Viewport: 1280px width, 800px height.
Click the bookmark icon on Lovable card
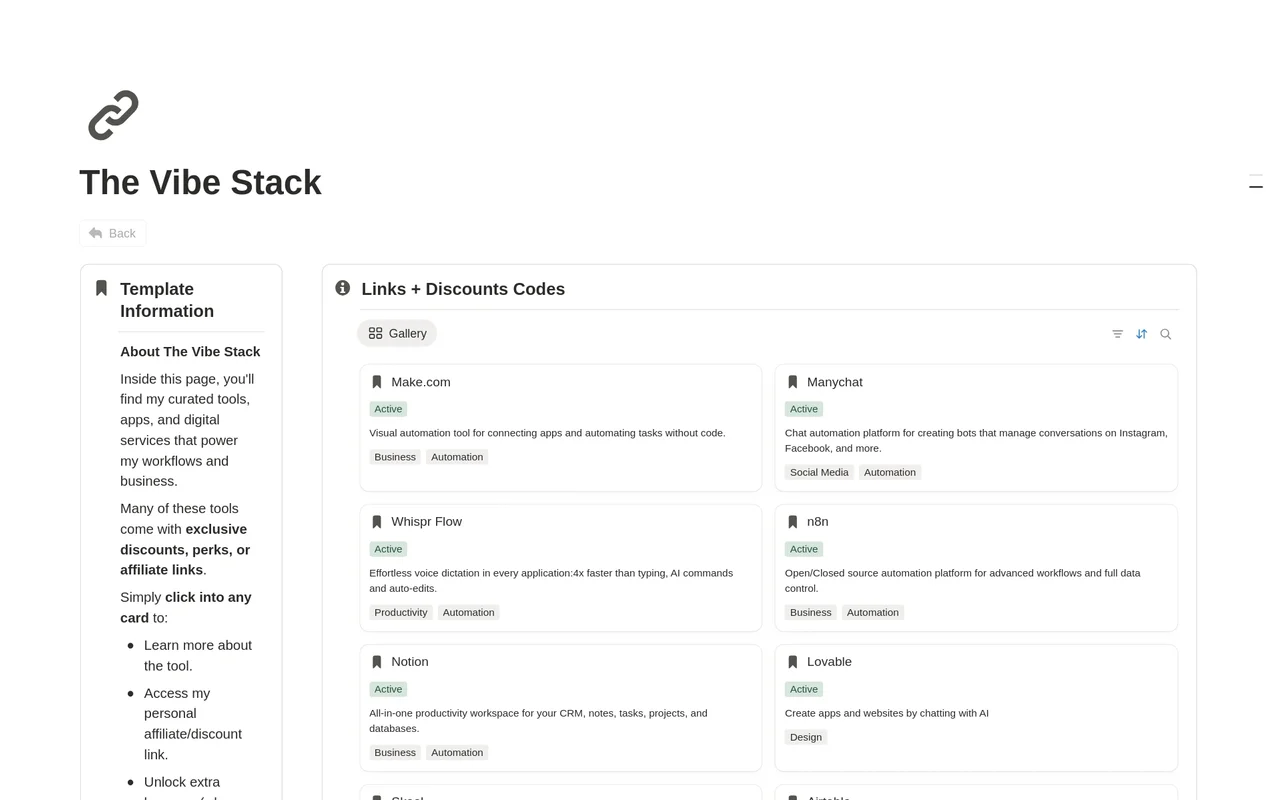coord(793,662)
